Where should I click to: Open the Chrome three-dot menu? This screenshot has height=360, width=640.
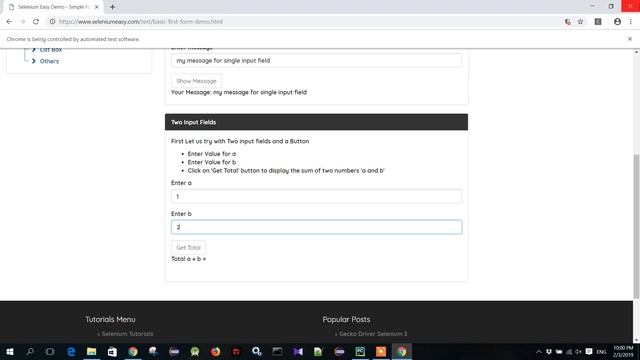(x=631, y=22)
